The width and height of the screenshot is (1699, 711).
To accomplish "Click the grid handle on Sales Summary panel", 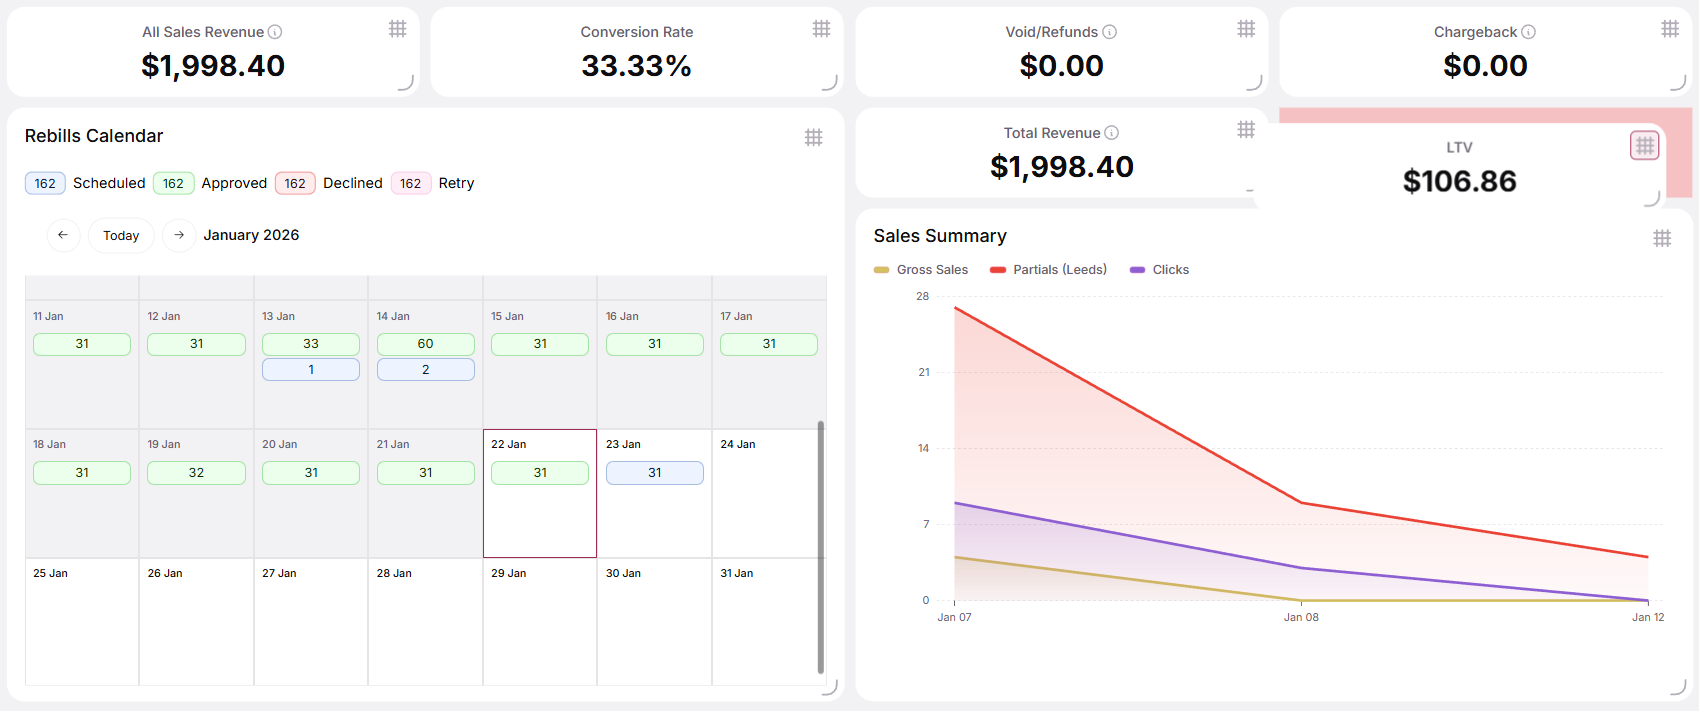I will [x=1662, y=238].
